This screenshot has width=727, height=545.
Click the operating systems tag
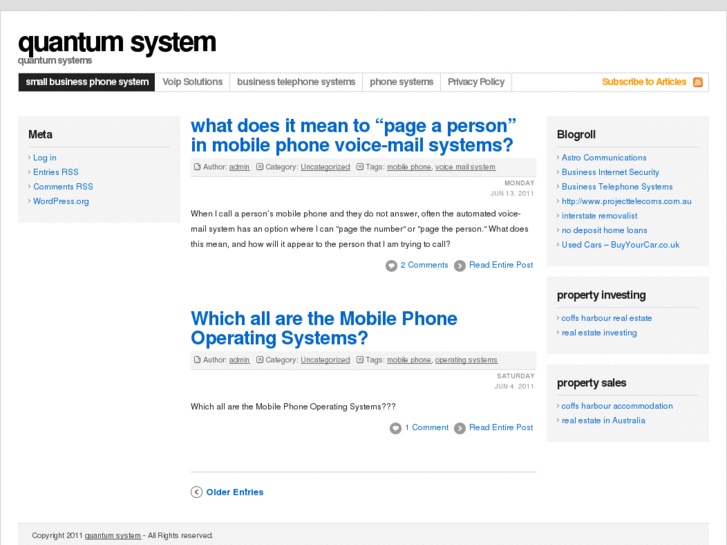coord(466,360)
